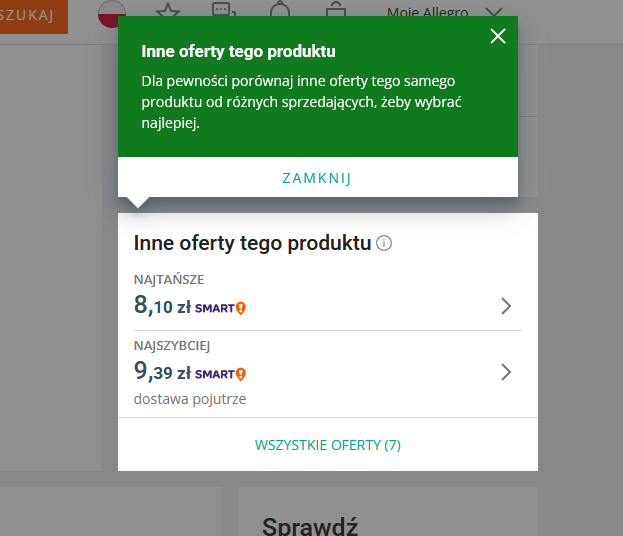The height and width of the screenshot is (536, 623).
Task: Click the 'dostawa pojutrze' delivery text
Action: tap(190, 399)
